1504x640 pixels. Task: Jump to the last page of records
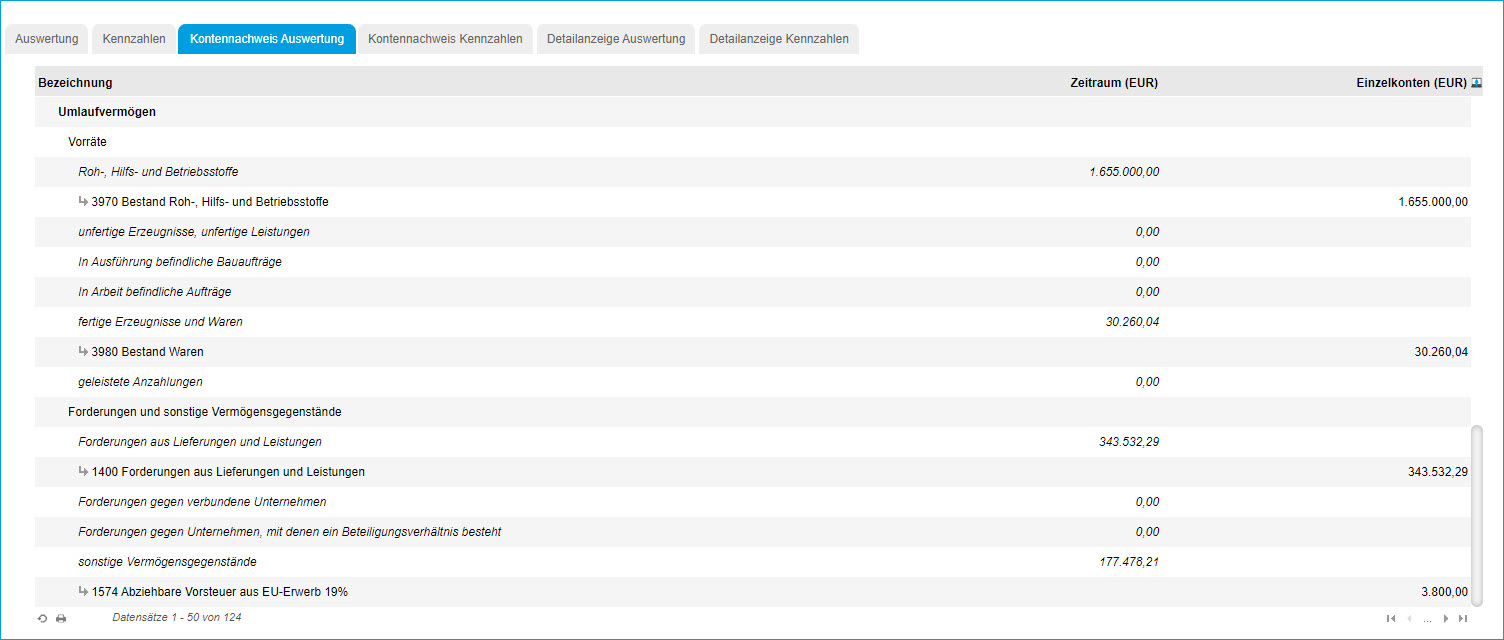click(1463, 618)
